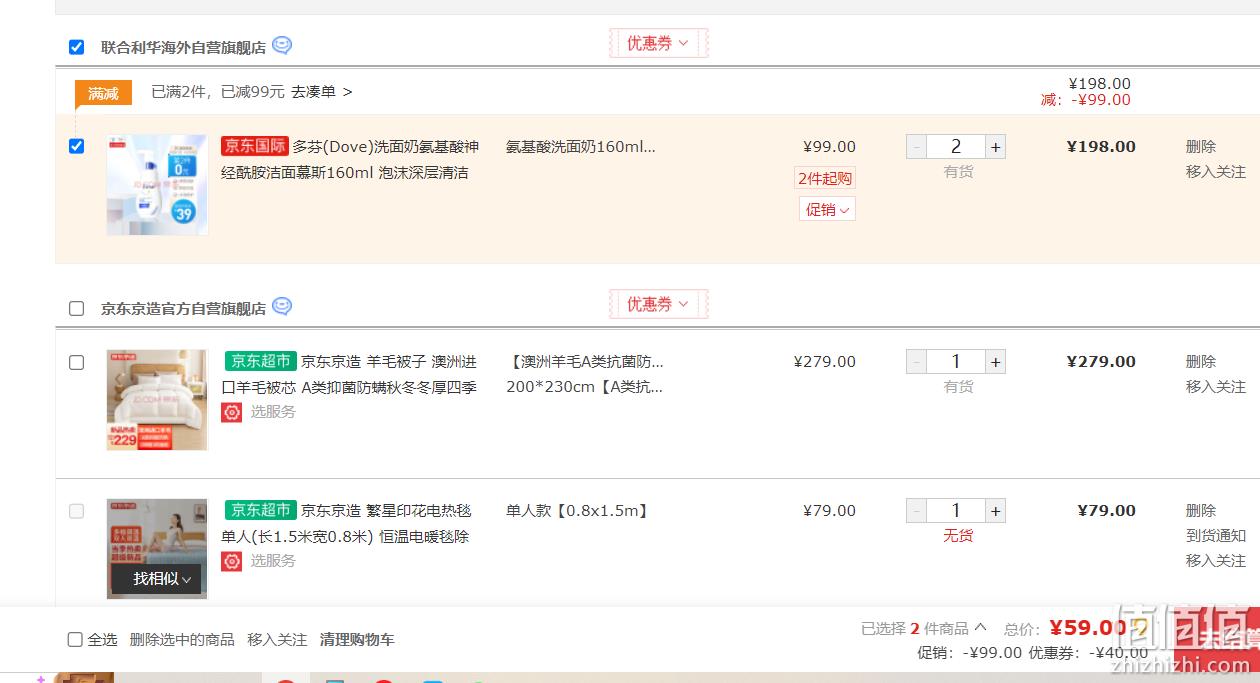Increase quantity of 电热毯
This screenshot has width=1260, height=683.
pyautogui.click(x=995, y=511)
